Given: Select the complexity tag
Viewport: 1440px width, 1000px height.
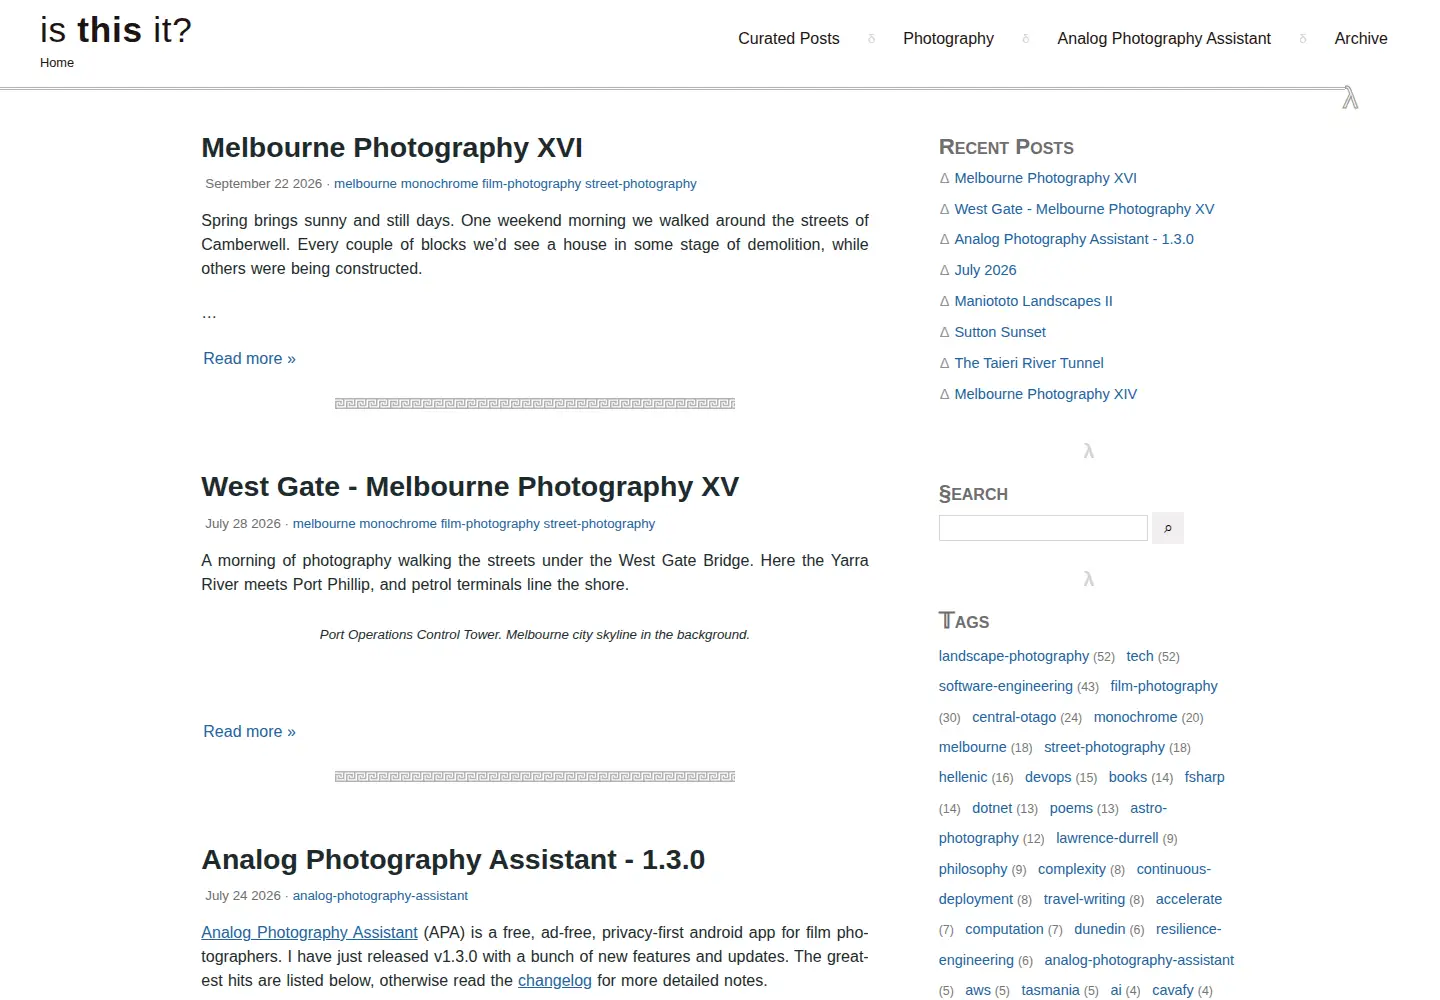Looking at the screenshot, I should pyautogui.click(x=1072, y=869).
